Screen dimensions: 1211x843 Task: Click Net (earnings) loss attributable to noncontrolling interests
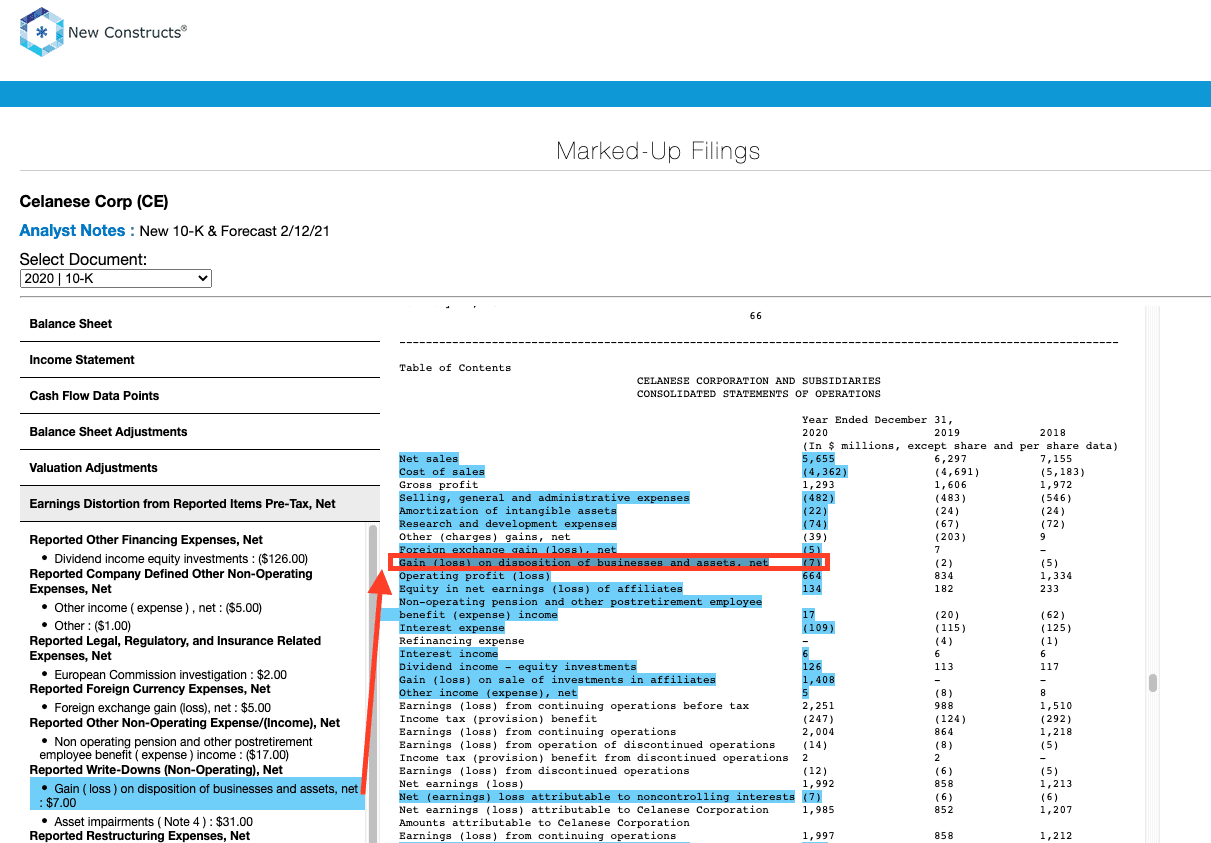tap(597, 797)
